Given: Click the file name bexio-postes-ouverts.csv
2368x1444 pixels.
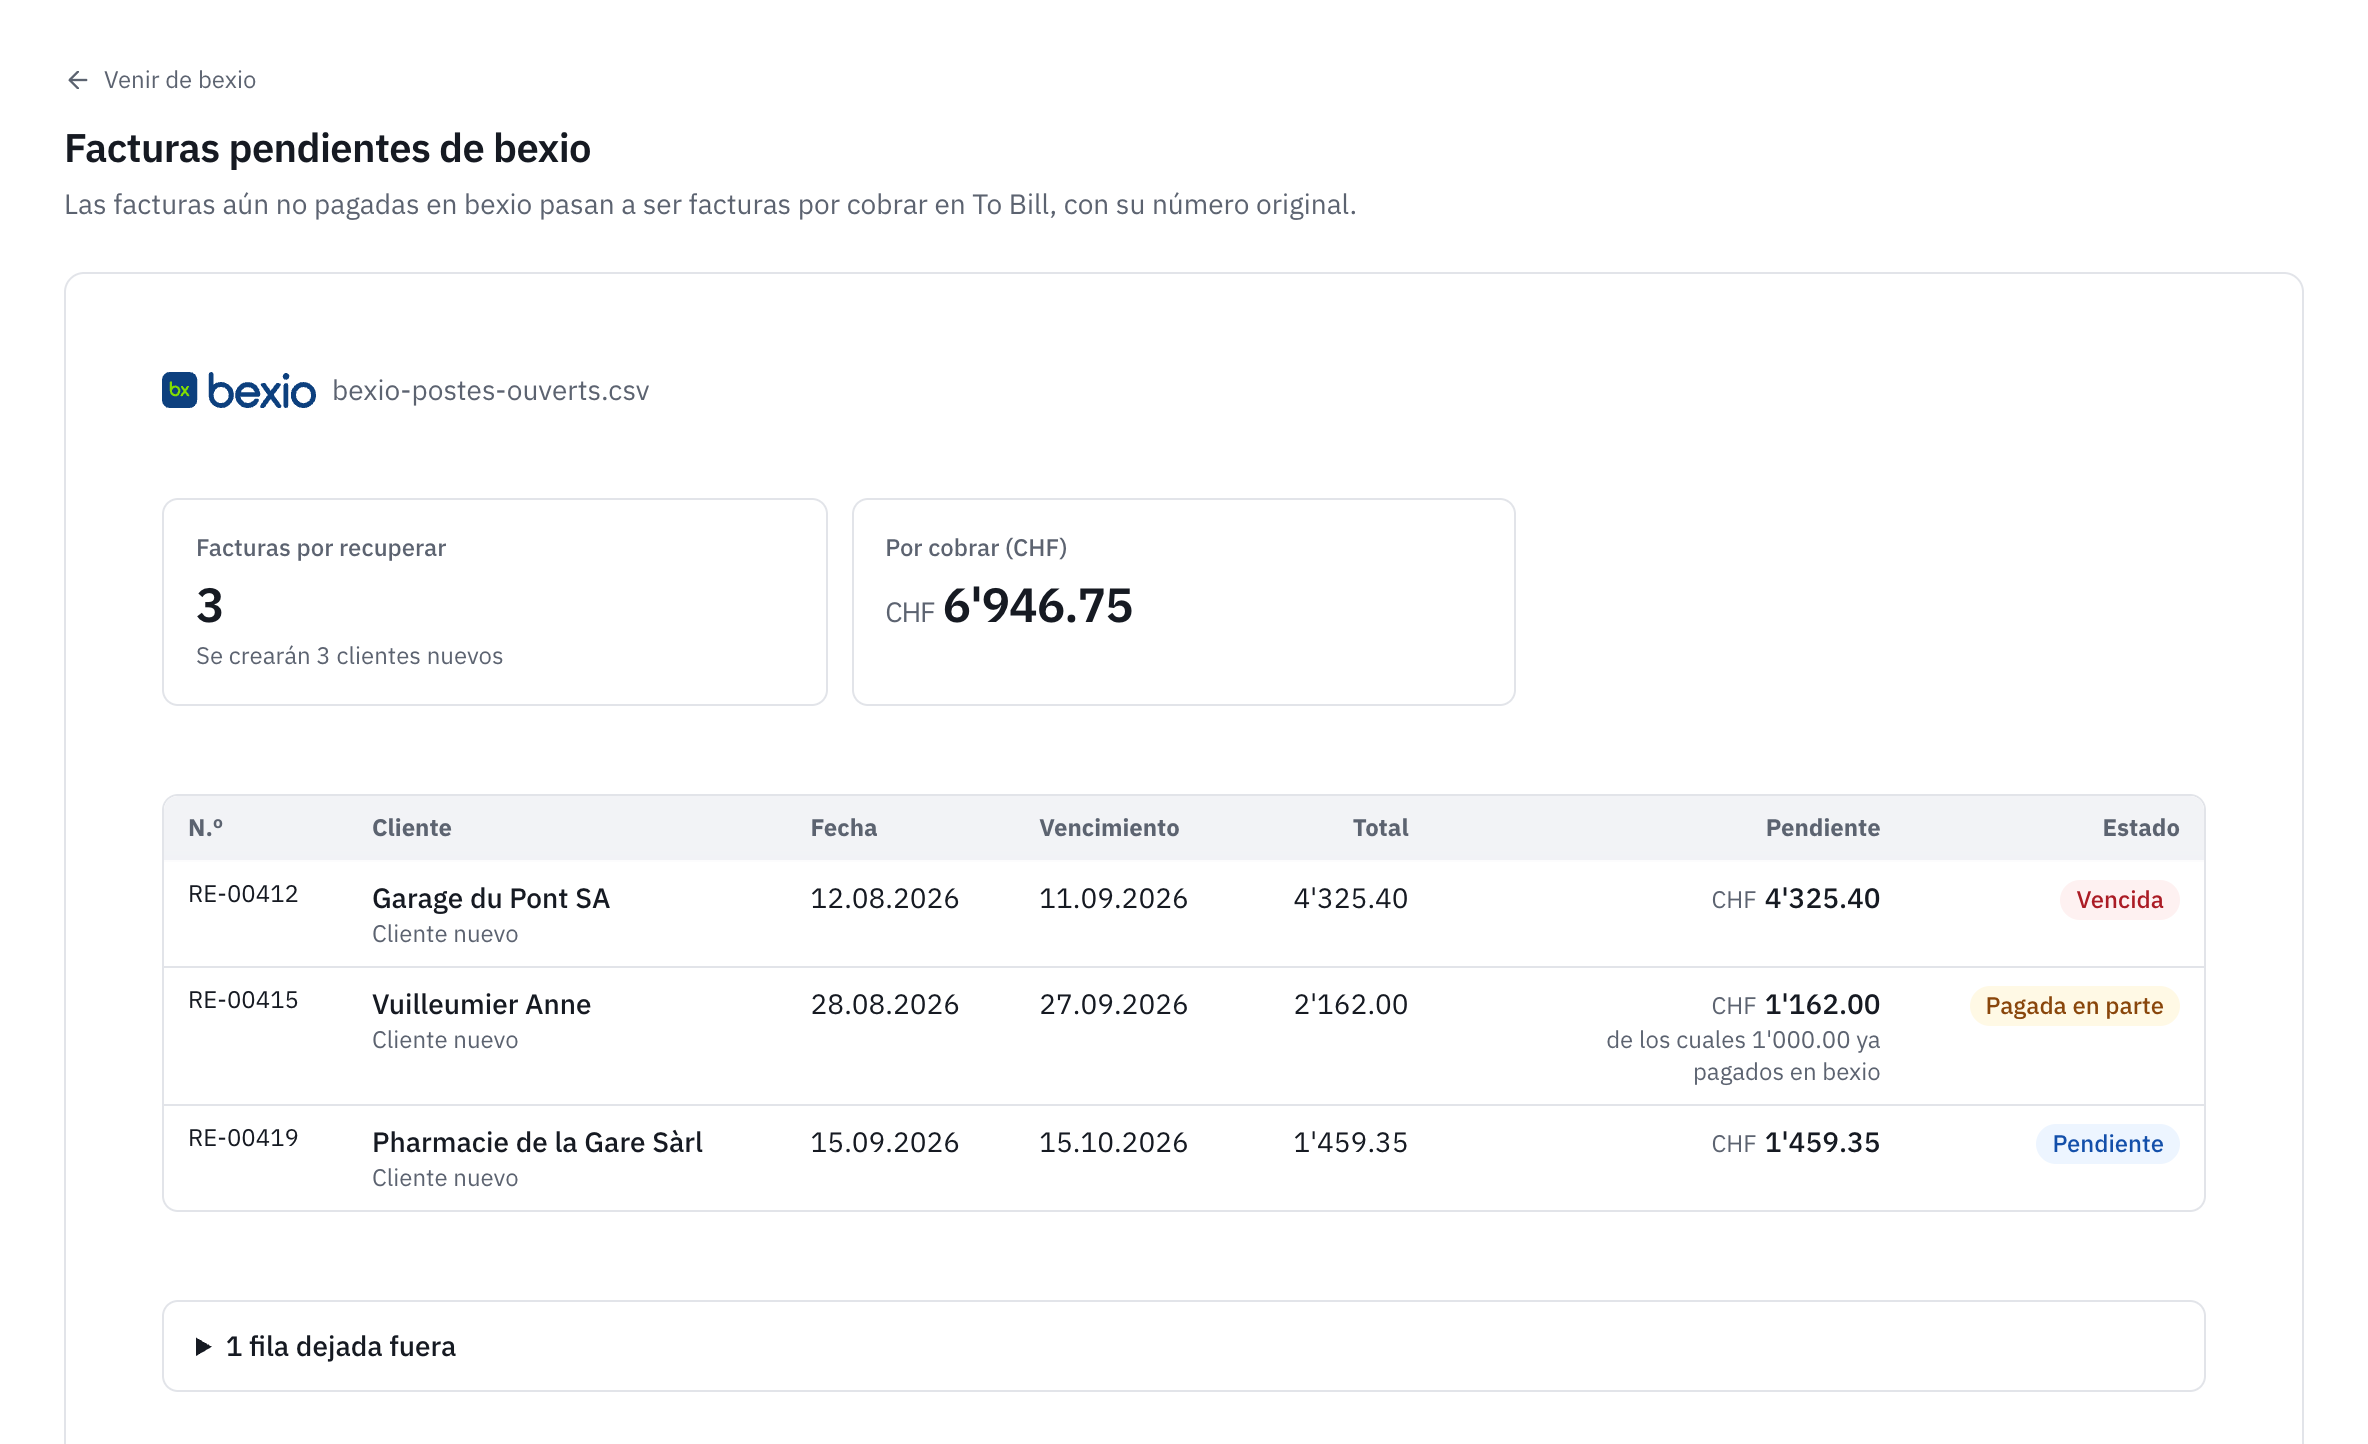Looking at the screenshot, I should click(x=491, y=391).
